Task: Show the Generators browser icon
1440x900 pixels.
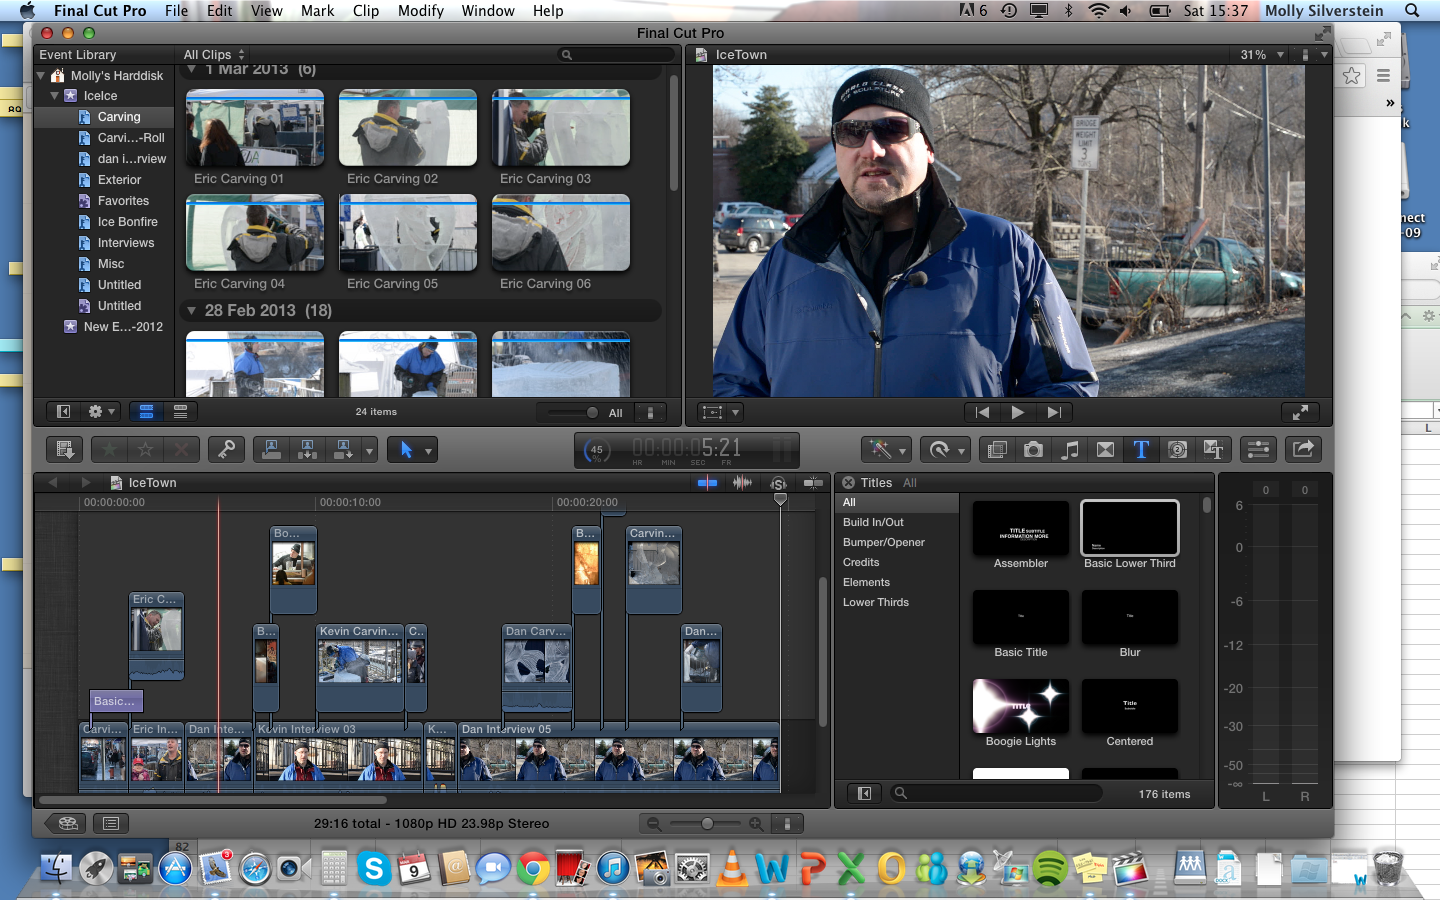Action: click(x=1177, y=450)
